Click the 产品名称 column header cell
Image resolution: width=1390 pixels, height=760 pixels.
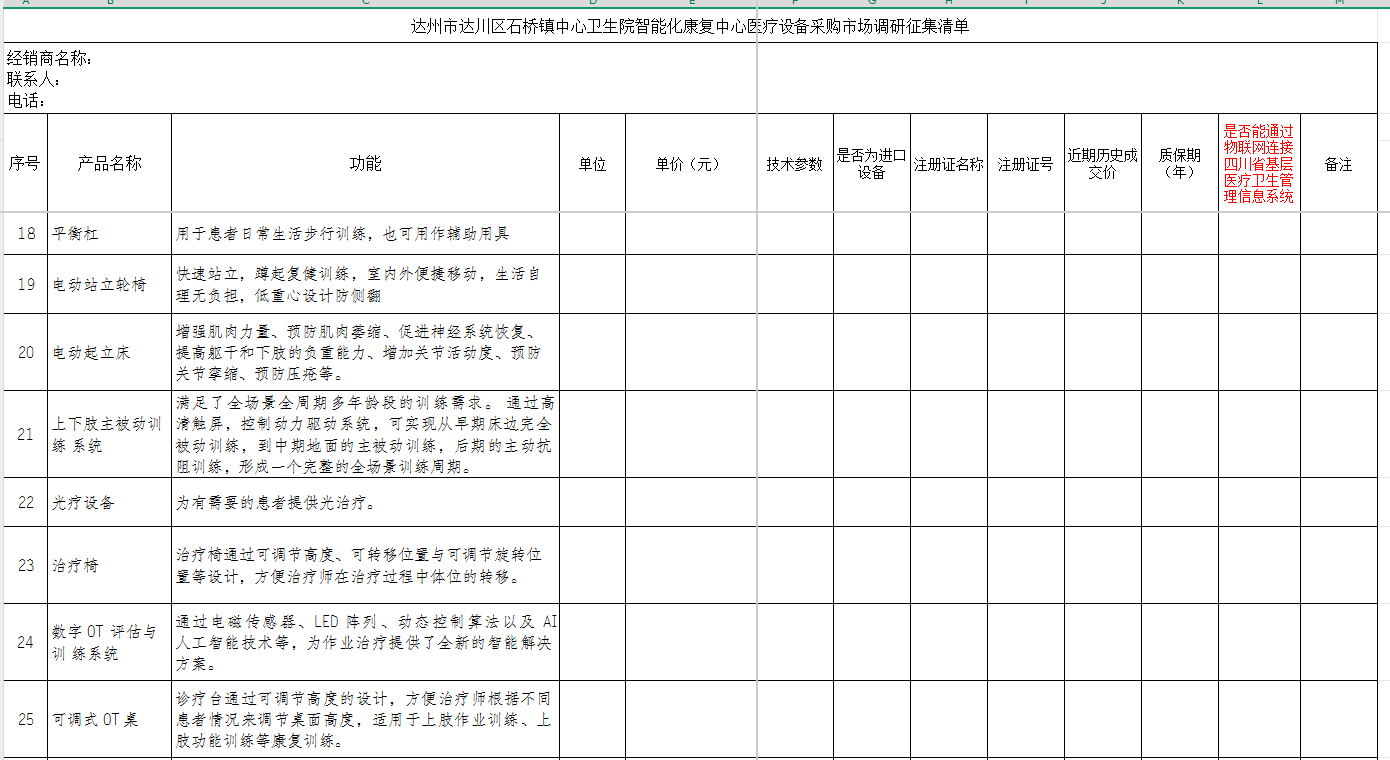pyautogui.click(x=109, y=163)
